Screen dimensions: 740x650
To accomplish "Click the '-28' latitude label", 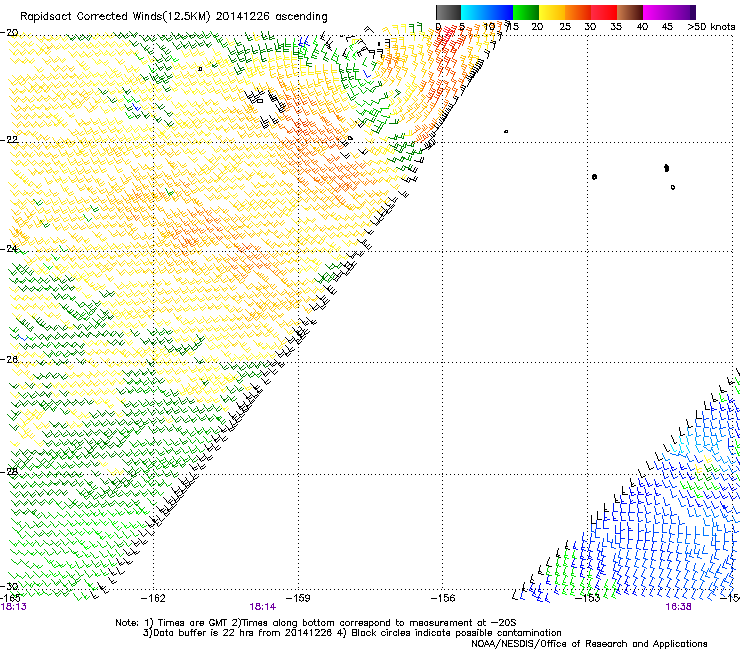I will click(x=9, y=471).
